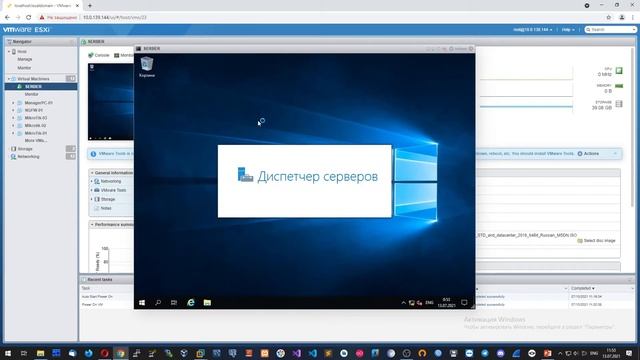Open Monitor under Host
Screen dimensions: 640x360
tap(24, 68)
